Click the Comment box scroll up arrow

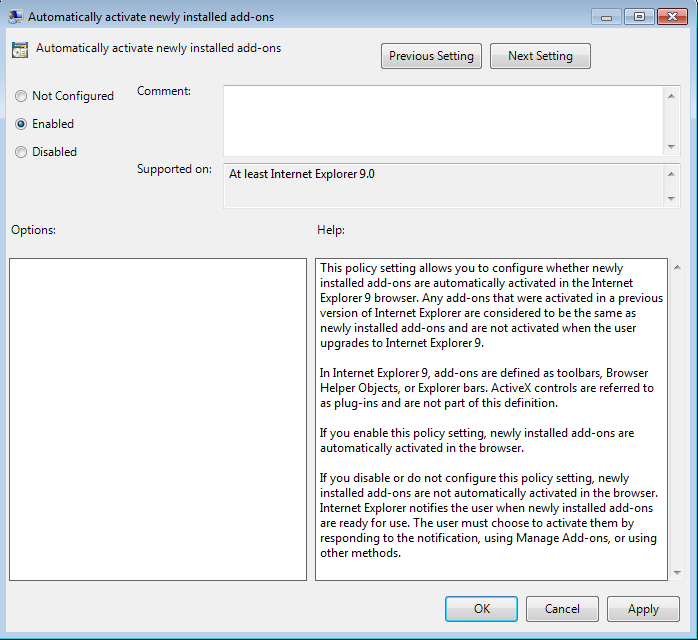[x=671, y=96]
